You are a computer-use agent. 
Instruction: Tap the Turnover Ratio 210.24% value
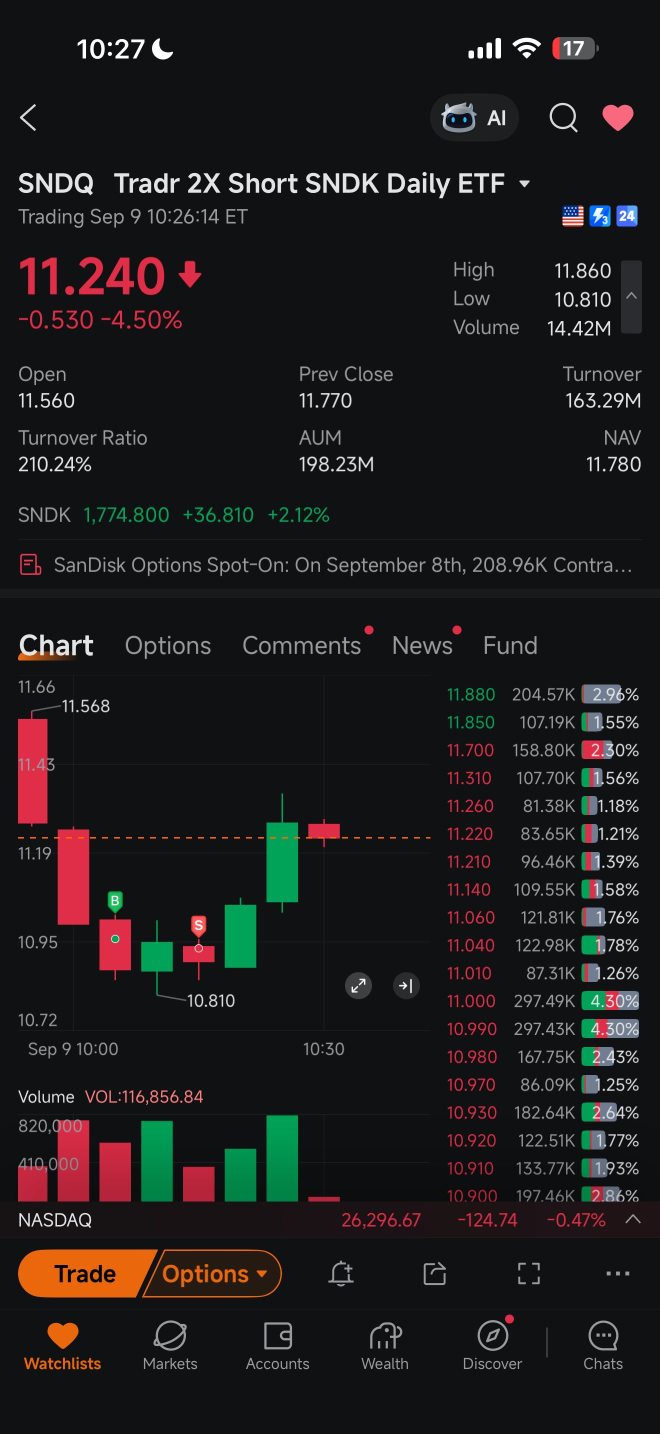click(x=55, y=465)
